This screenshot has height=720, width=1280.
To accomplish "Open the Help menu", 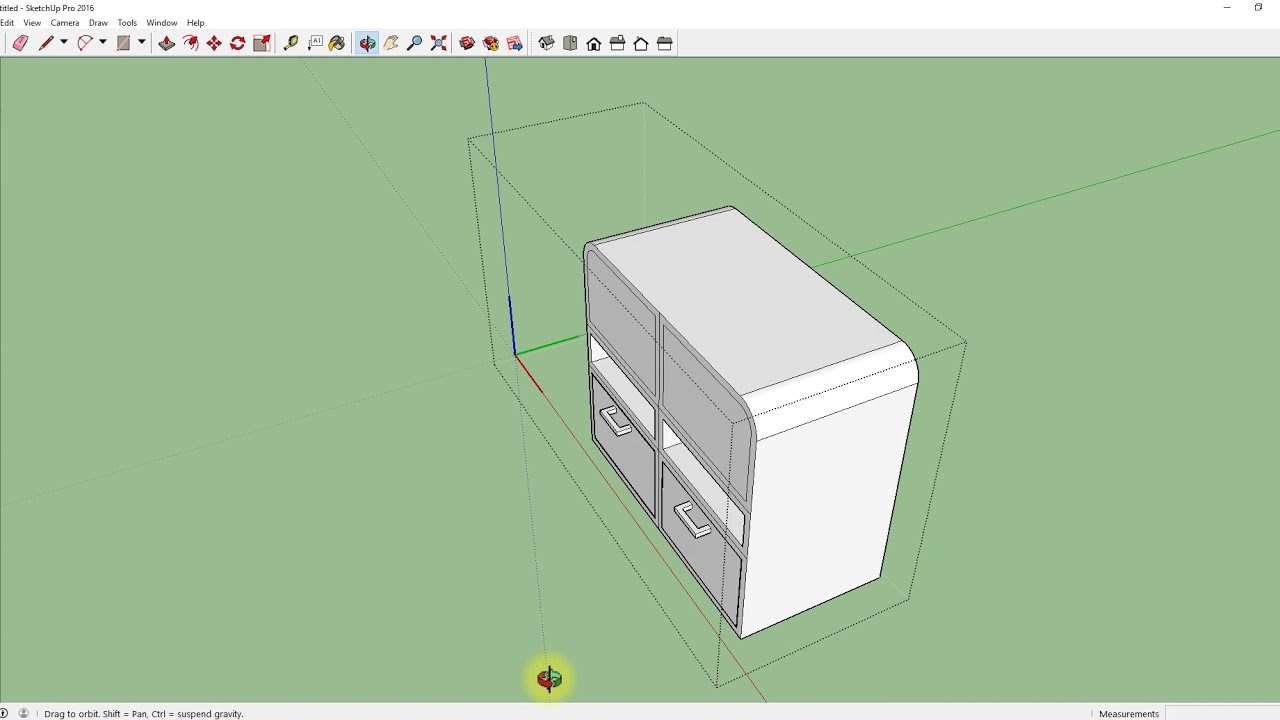I will pos(196,22).
